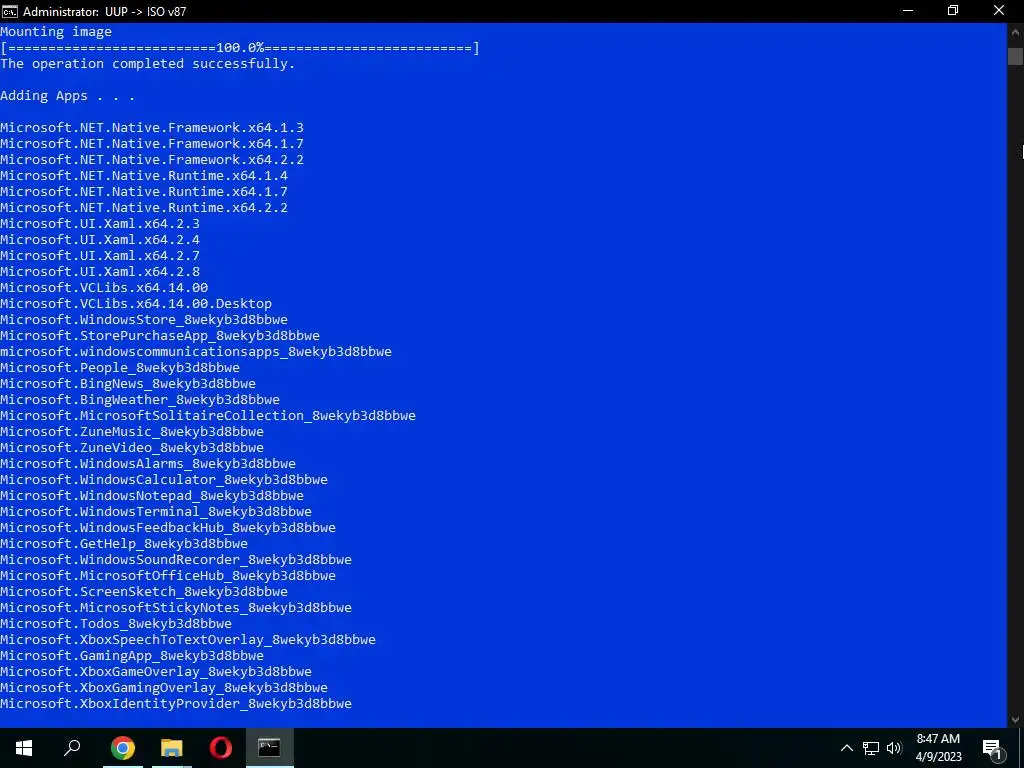This screenshot has width=1024, height=768.
Task: Click the Microsoft.XboxIdentityProvider line
Action: coord(176,704)
